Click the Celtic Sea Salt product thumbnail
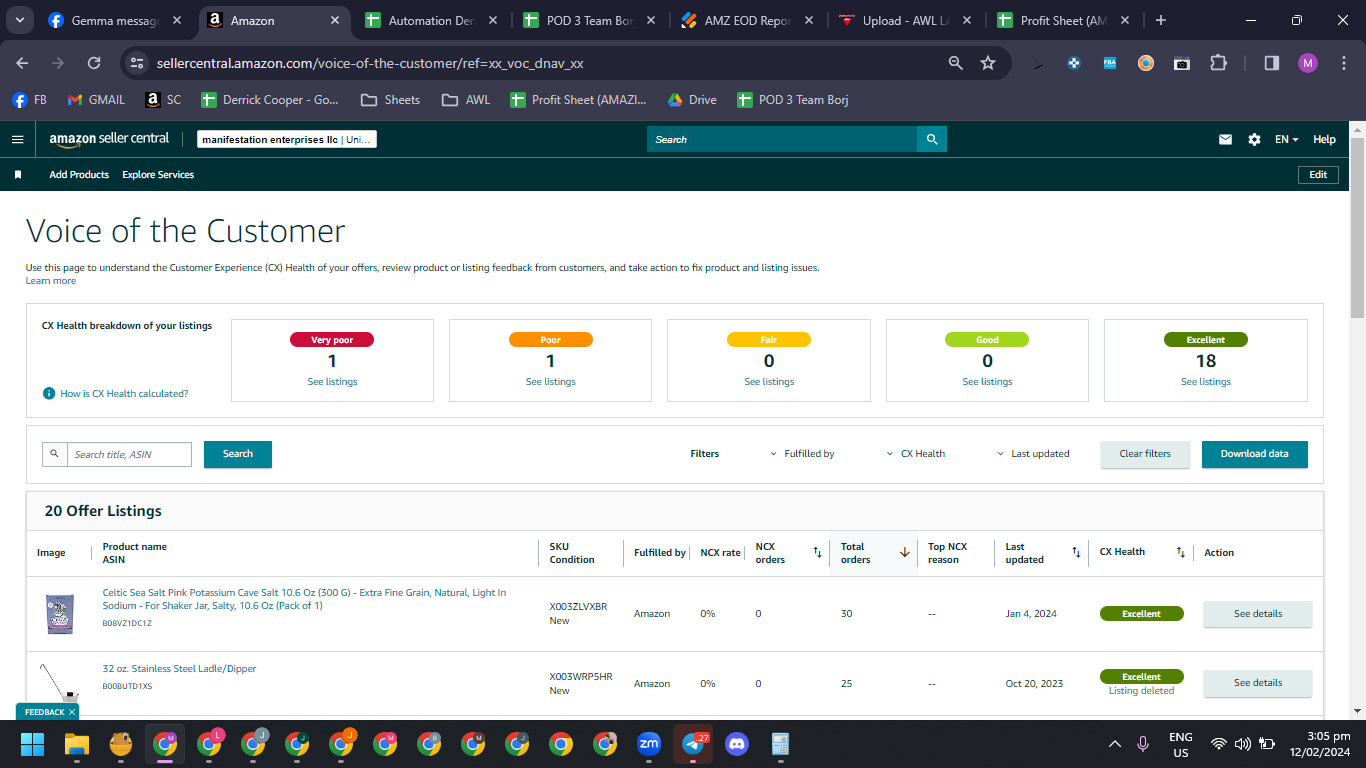Image resolution: width=1366 pixels, height=768 pixels. tap(59, 614)
